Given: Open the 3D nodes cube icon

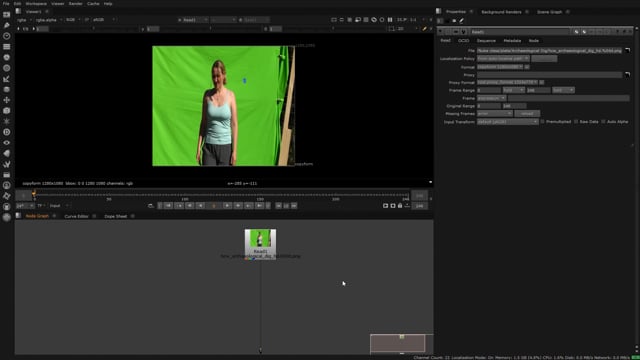Looking at the screenshot, I should click(7, 111).
